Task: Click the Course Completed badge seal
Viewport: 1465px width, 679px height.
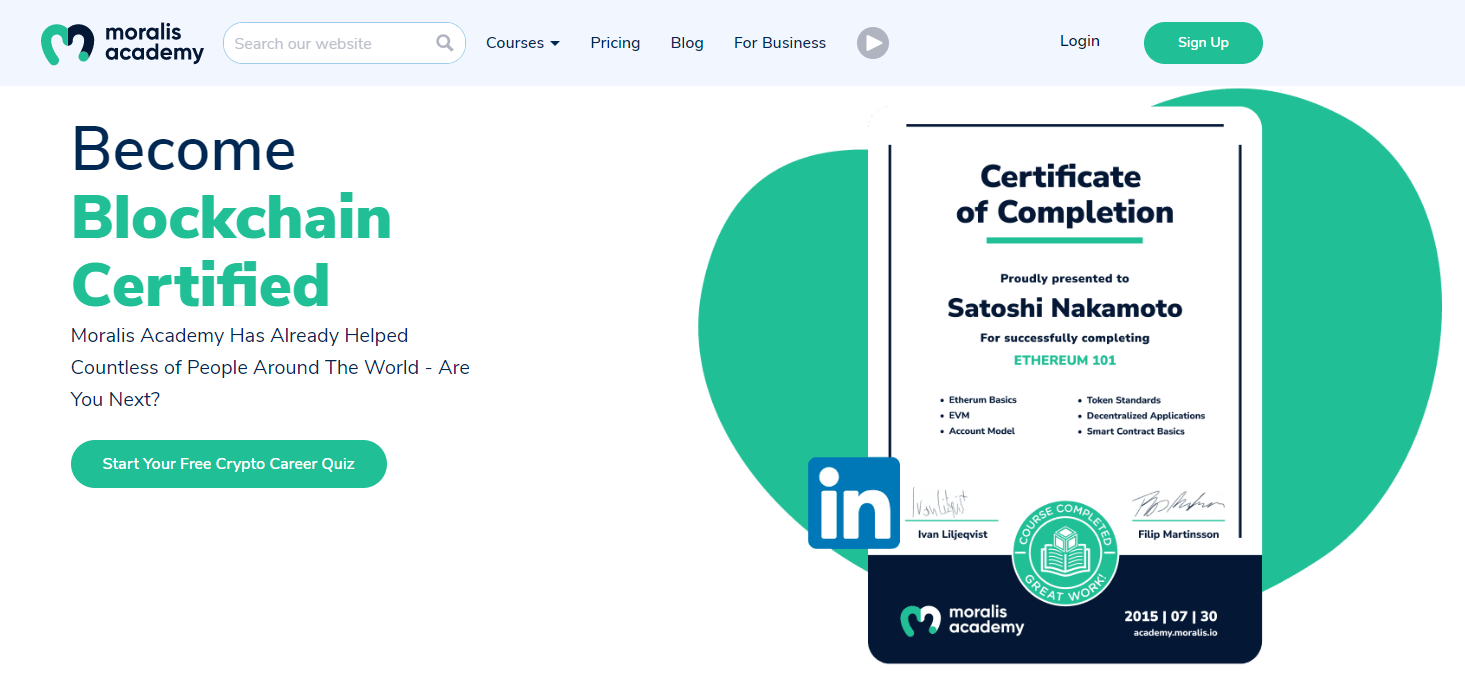Action: (1065, 553)
